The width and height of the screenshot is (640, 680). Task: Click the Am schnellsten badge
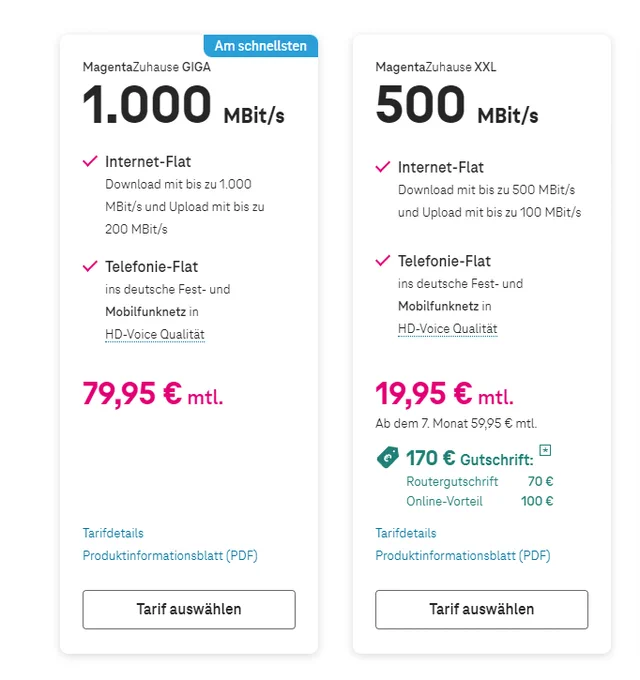point(261,46)
